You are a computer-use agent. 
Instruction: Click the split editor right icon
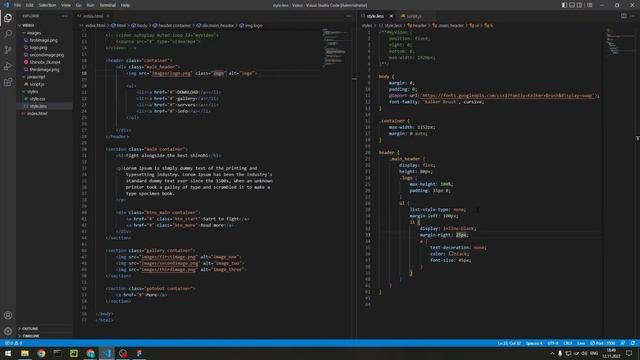[624, 16]
